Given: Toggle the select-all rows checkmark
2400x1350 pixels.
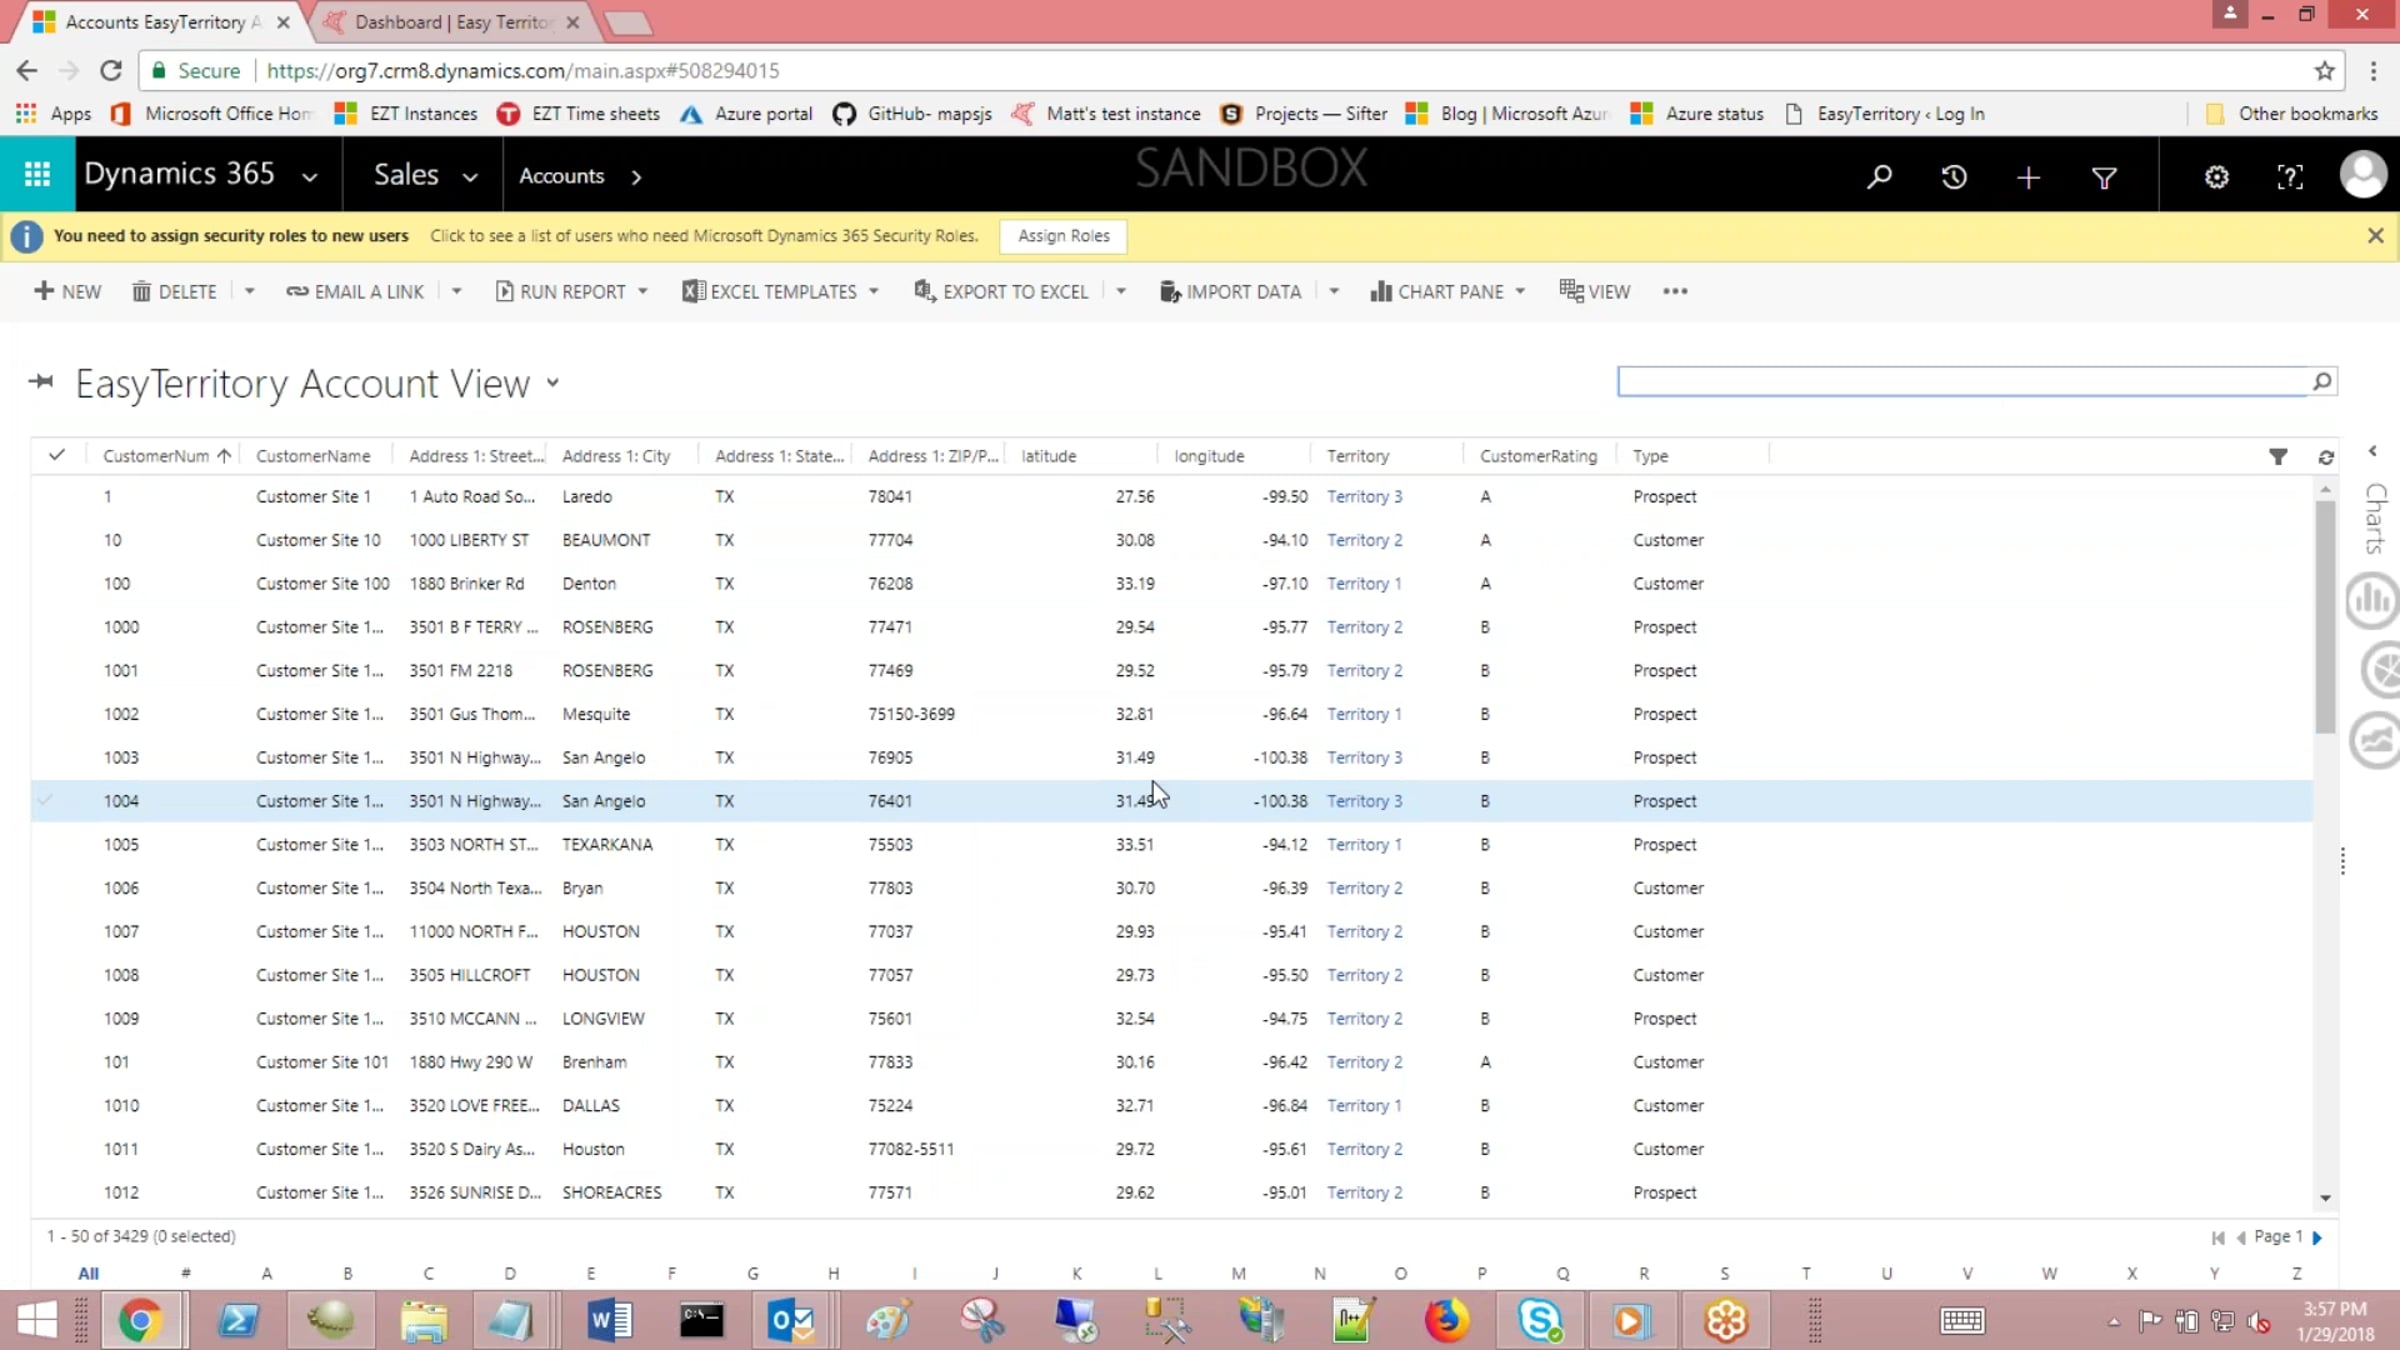Looking at the screenshot, I should click(57, 455).
